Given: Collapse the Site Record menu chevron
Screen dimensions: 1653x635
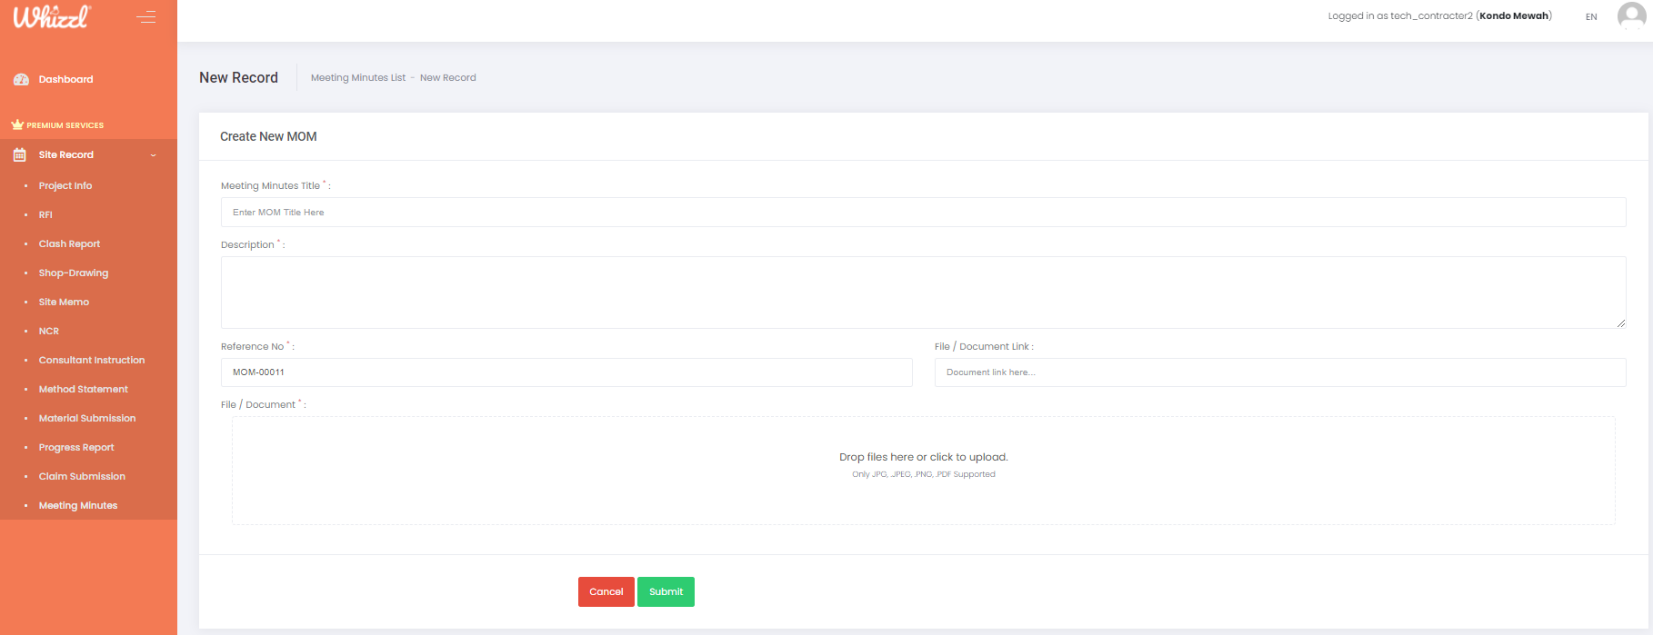Looking at the screenshot, I should pyautogui.click(x=153, y=155).
